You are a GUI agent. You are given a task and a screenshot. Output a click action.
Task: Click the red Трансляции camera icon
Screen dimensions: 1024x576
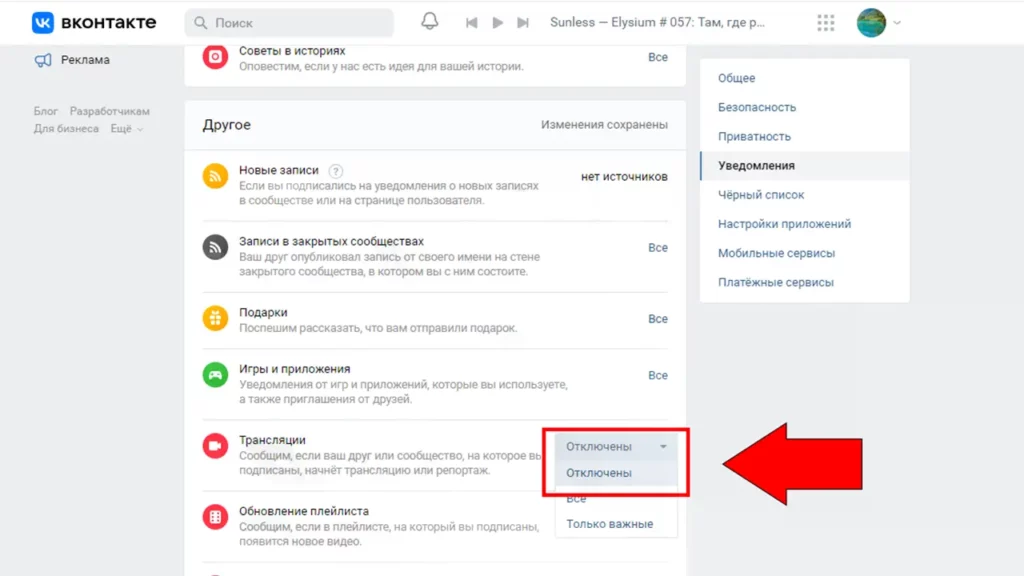click(x=215, y=446)
